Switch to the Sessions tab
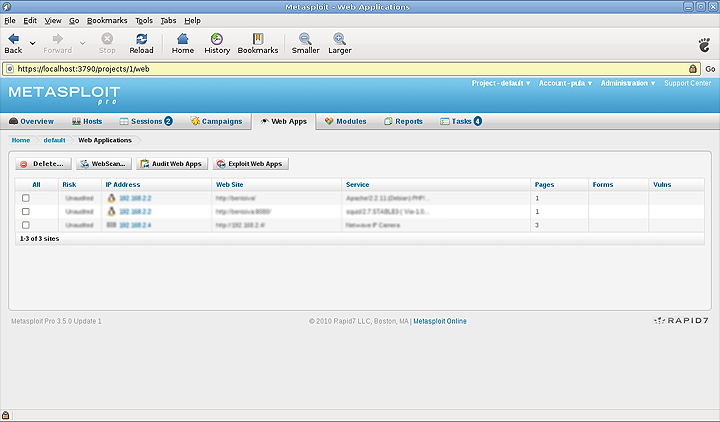Image resolution: width=720 pixels, height=422 pixels. (x=146, y=121)
